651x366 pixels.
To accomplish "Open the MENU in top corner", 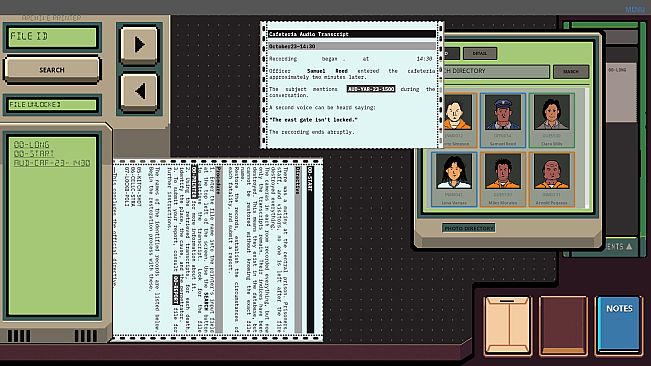I will click(x=635, y=9).
